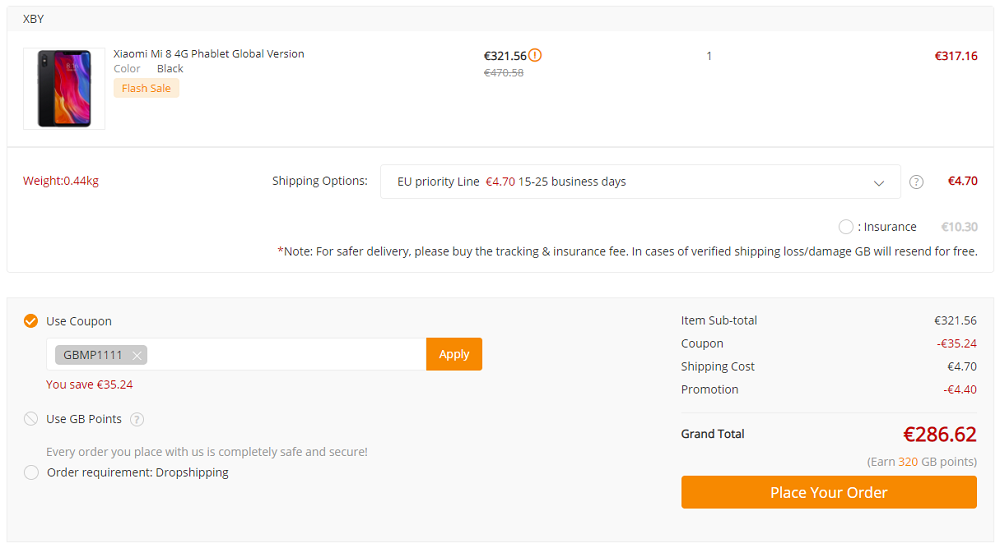The width and height of the screenshot is (1000, 548).
Task: Open the EU priority Line shipping selector
Action: coord(640,182)
